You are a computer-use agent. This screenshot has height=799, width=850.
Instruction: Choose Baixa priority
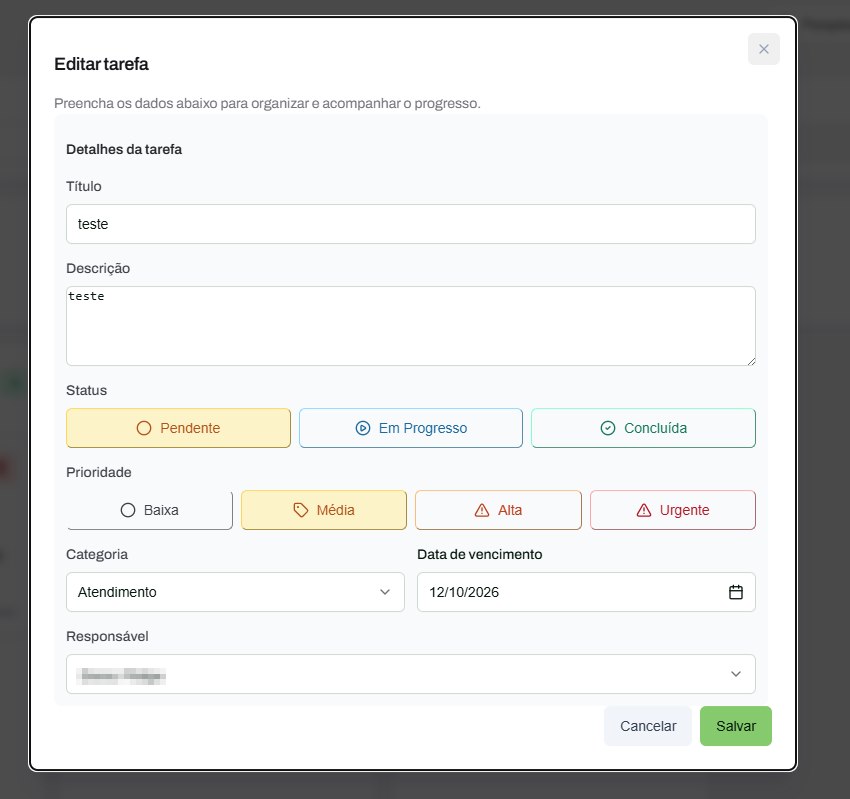(x=150, y=510)
